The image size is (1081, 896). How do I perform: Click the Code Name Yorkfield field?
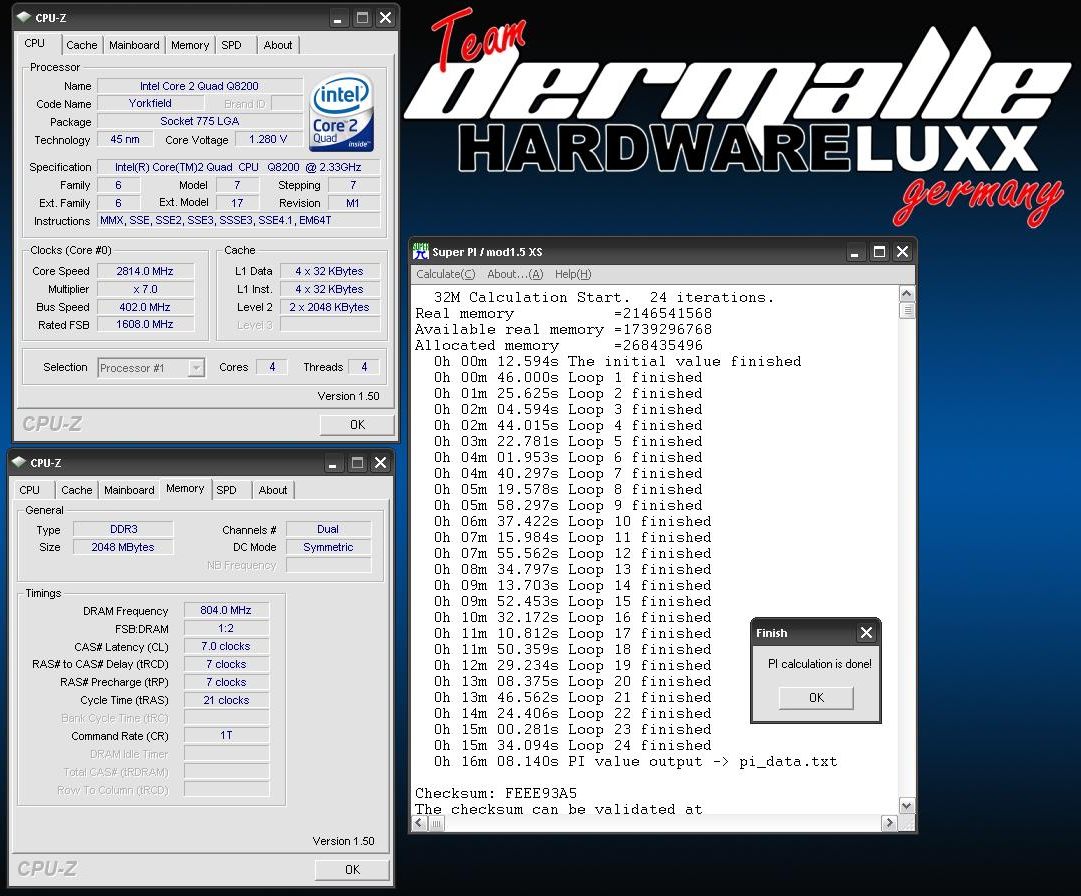[x=150, y=103]
